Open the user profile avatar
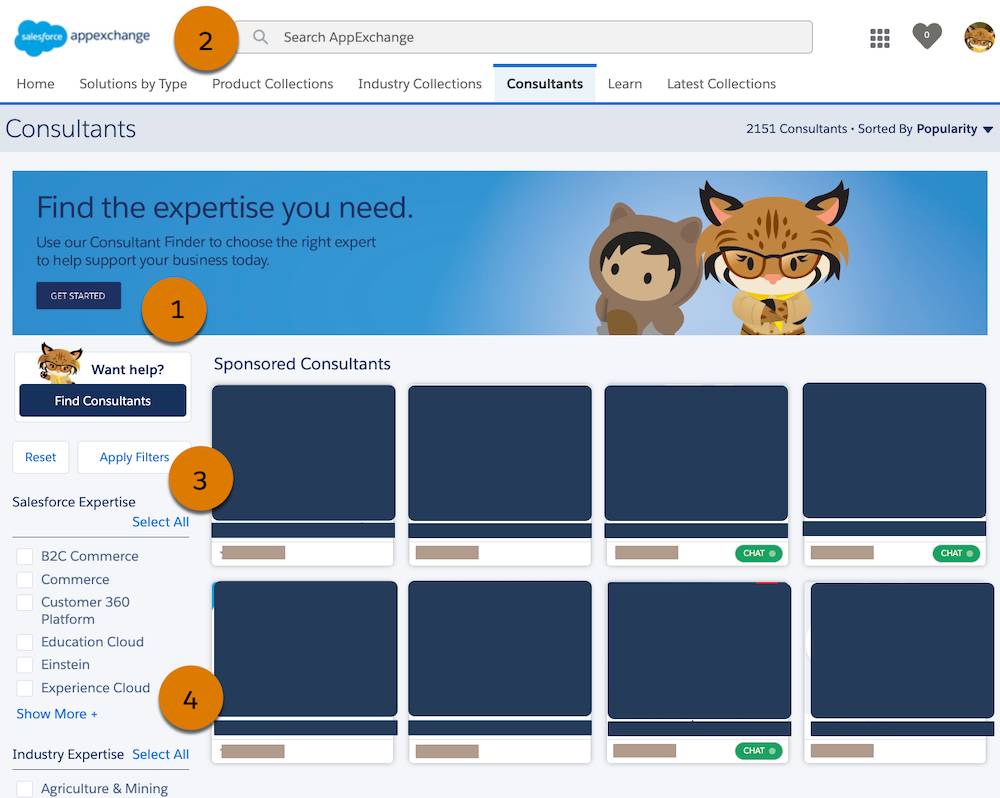 979,37
